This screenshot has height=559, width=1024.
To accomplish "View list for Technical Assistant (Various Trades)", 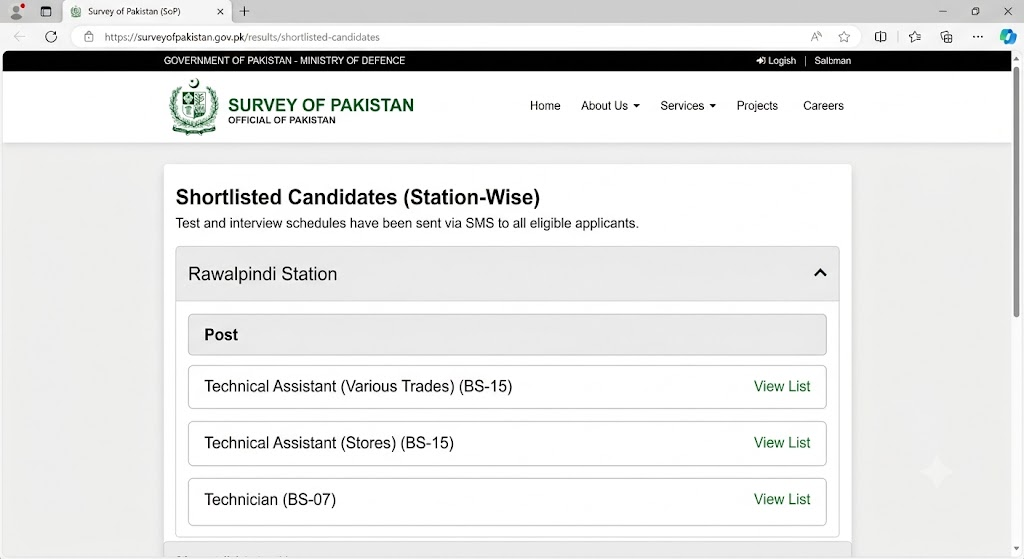I will pos(782,387).
